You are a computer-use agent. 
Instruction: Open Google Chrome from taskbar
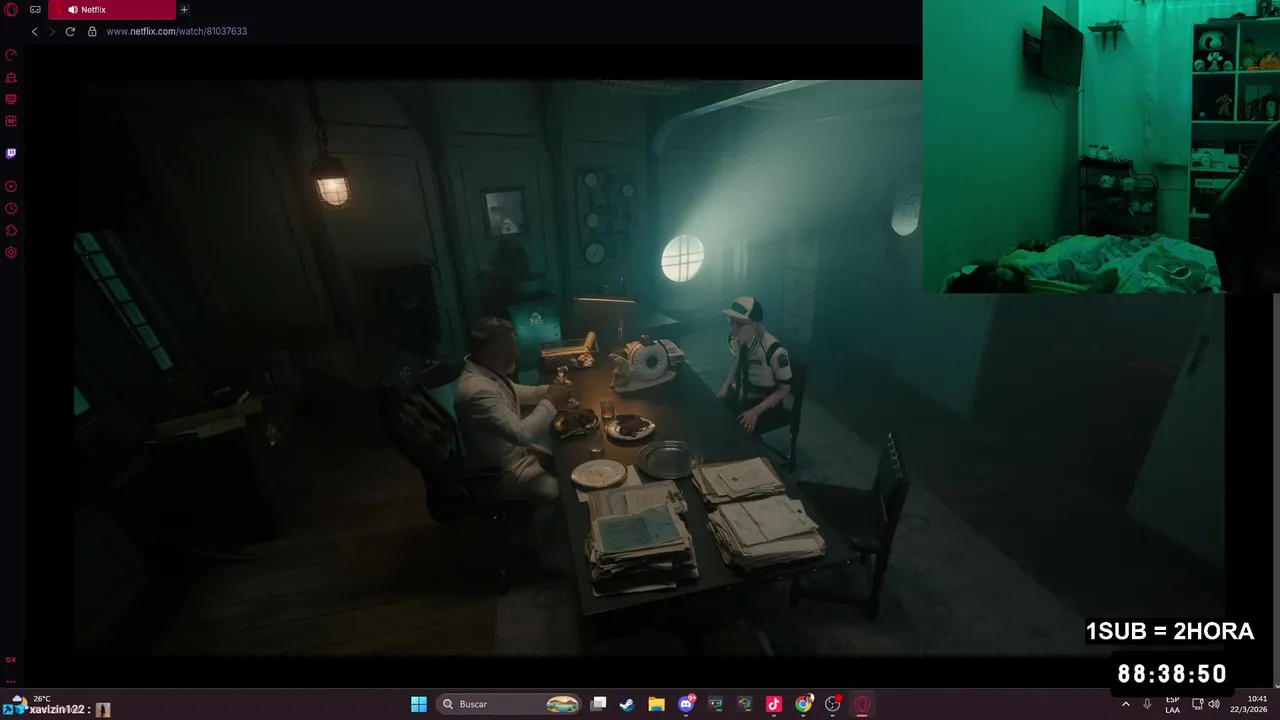click(803, 704)
